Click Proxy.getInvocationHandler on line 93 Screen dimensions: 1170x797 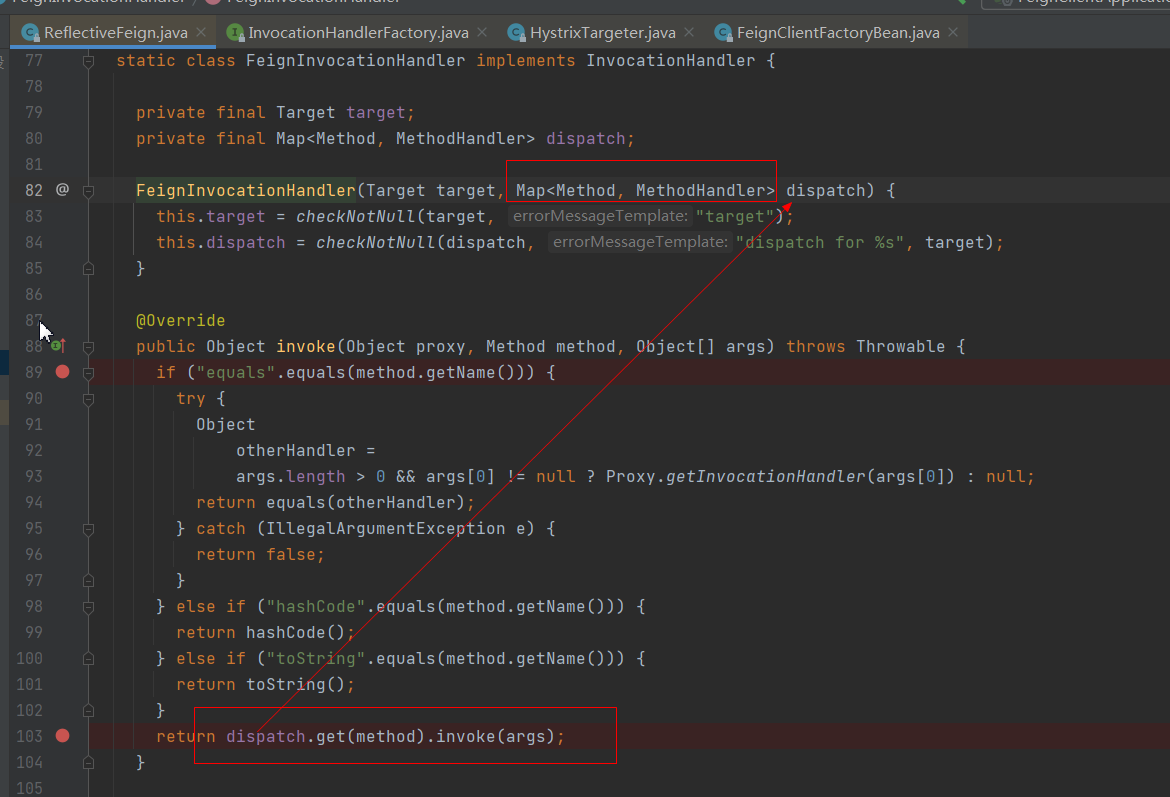[x=735, y=477]
